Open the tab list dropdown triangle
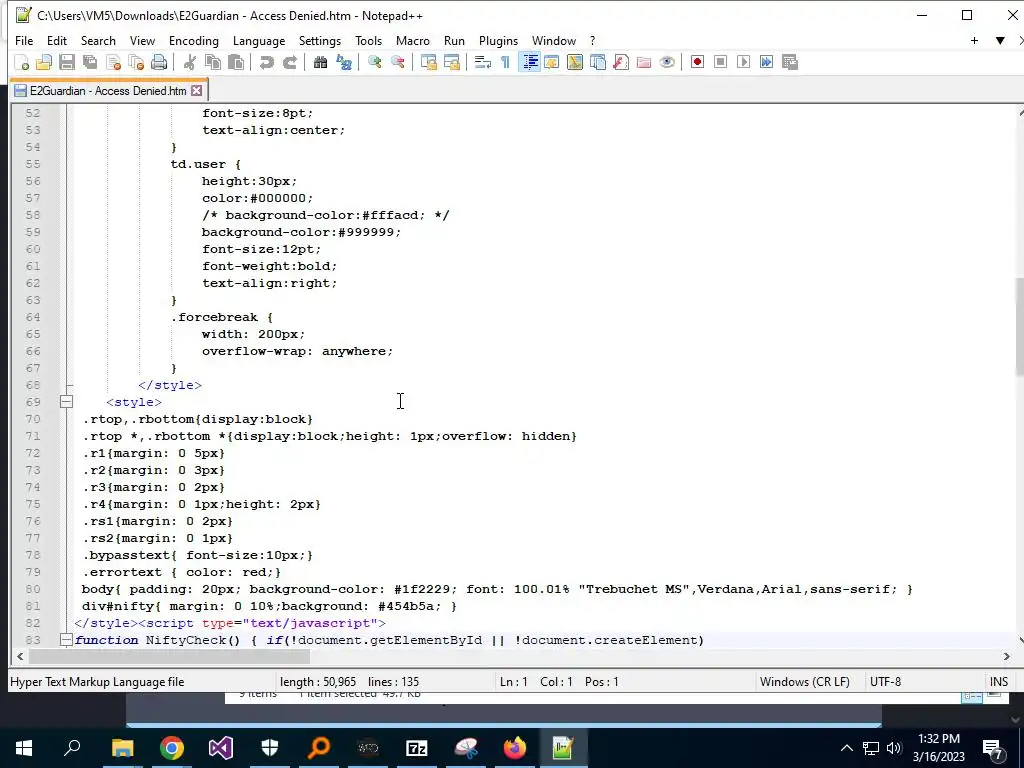 (1000, 40)
